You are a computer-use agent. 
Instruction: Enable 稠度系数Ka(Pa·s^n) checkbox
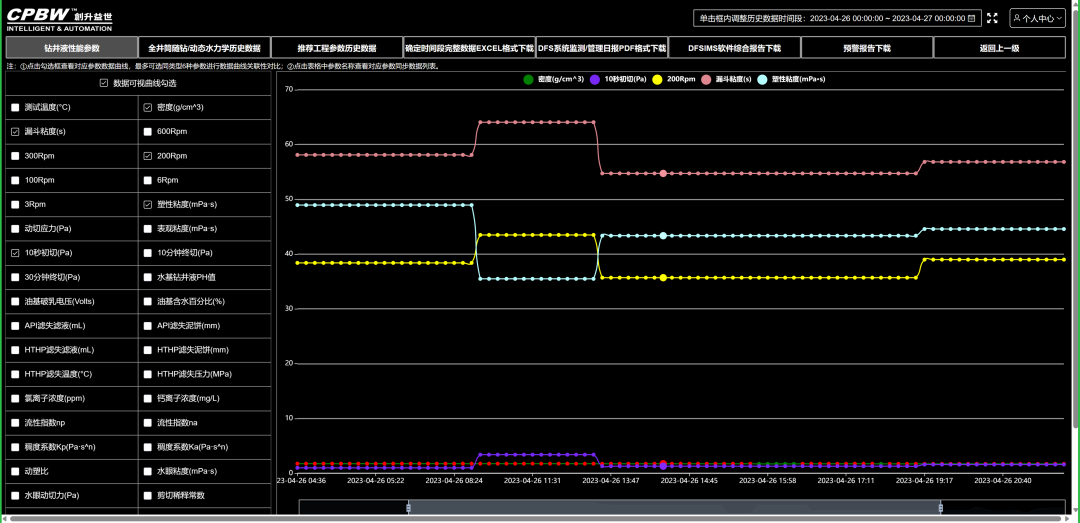coord(147,447)
